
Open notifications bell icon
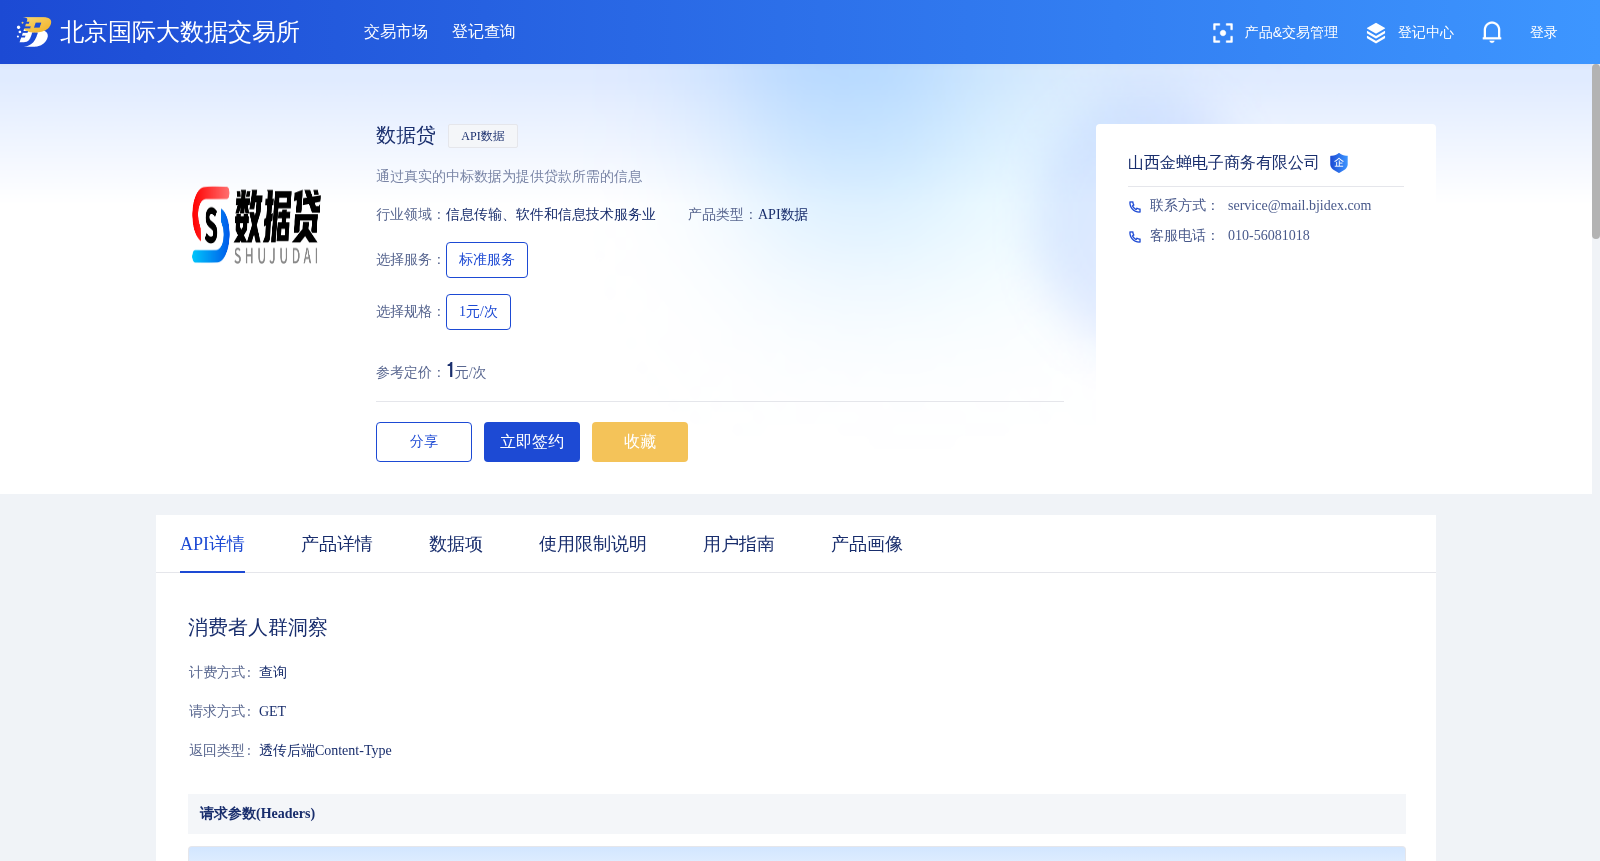1492,32
